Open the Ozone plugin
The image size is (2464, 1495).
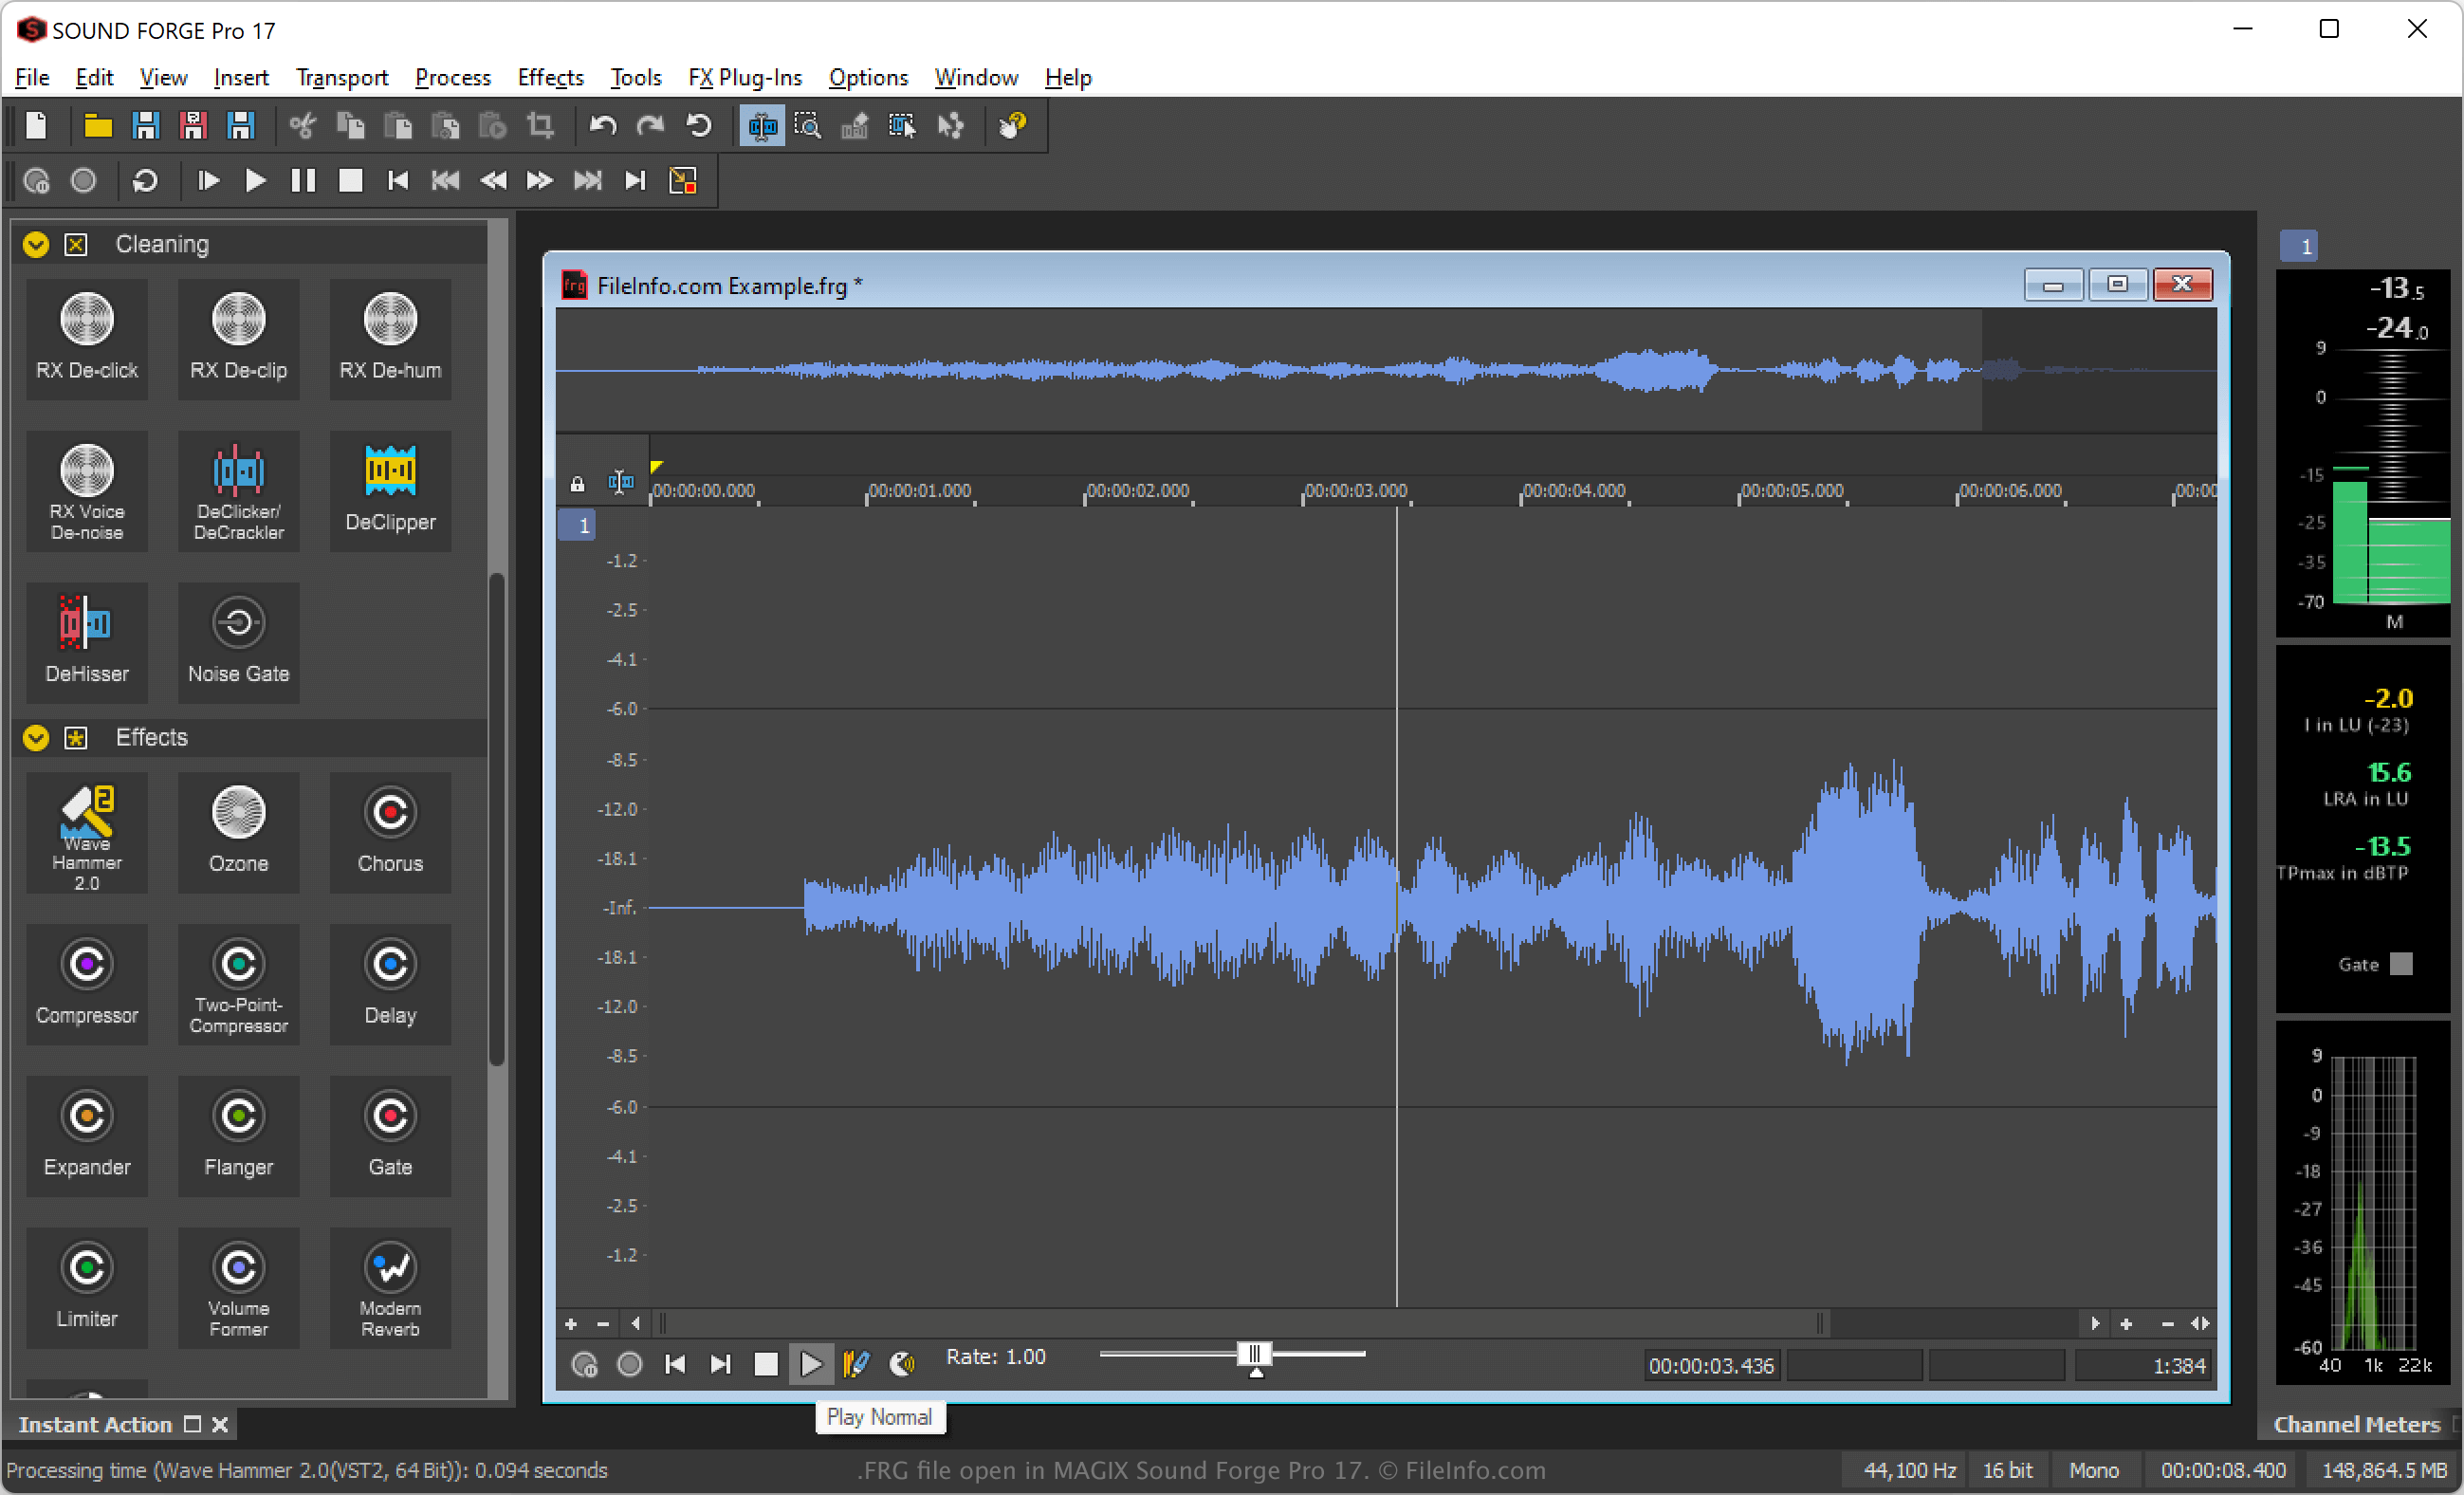[x=239, y=833]
